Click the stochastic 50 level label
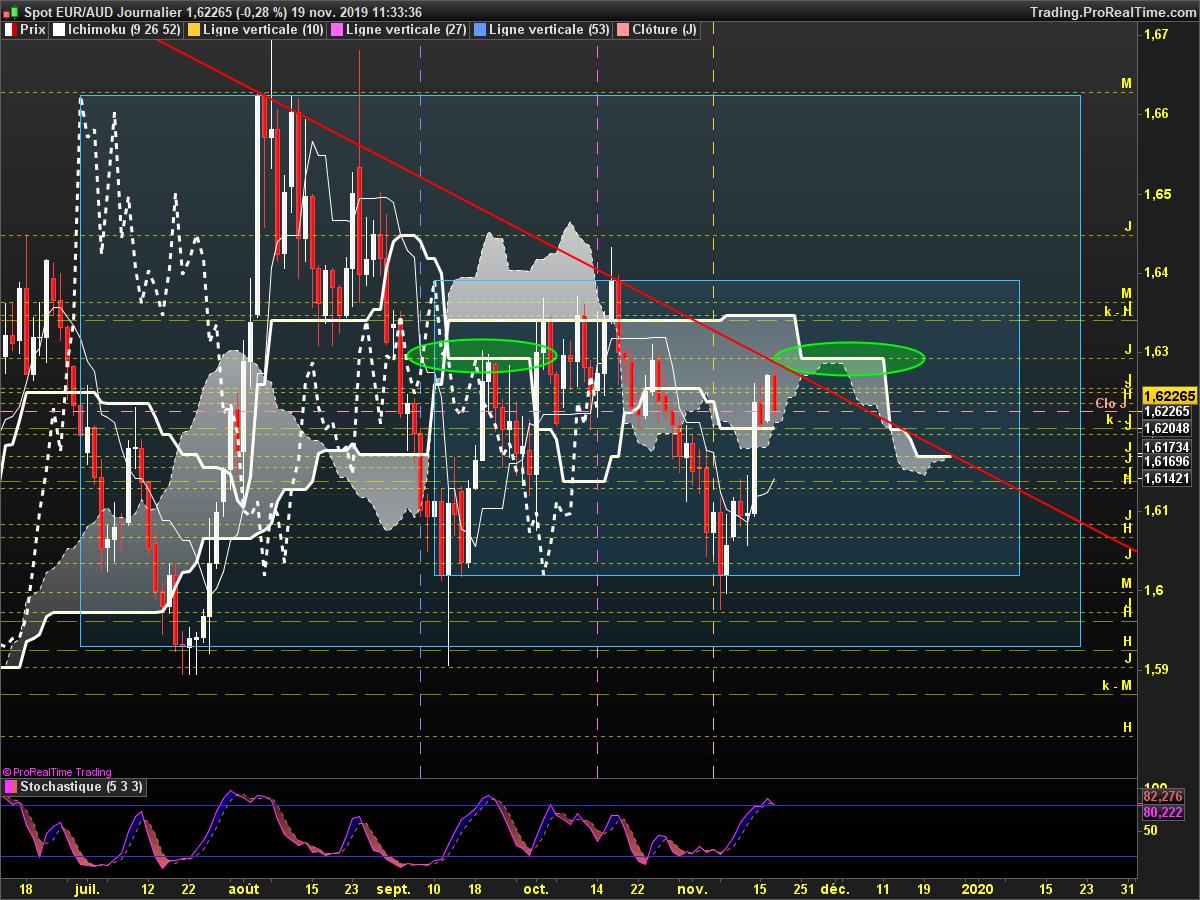The height and width of the screenshot is (900, 1200). tap(1151, 830)
